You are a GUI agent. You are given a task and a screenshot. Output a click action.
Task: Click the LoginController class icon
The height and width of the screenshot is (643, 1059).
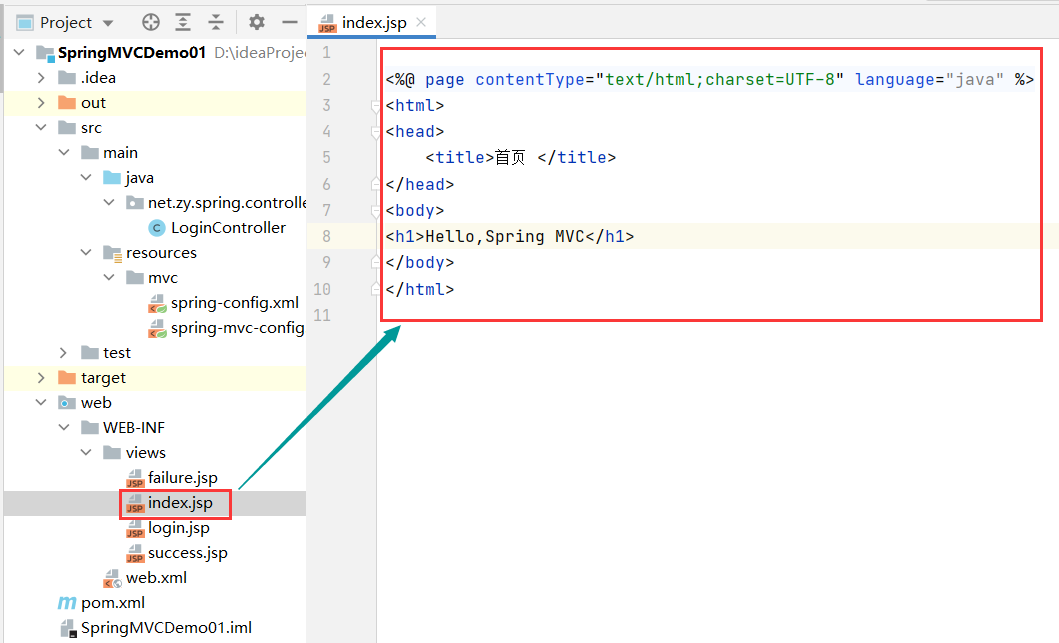(x=157, y=228)
